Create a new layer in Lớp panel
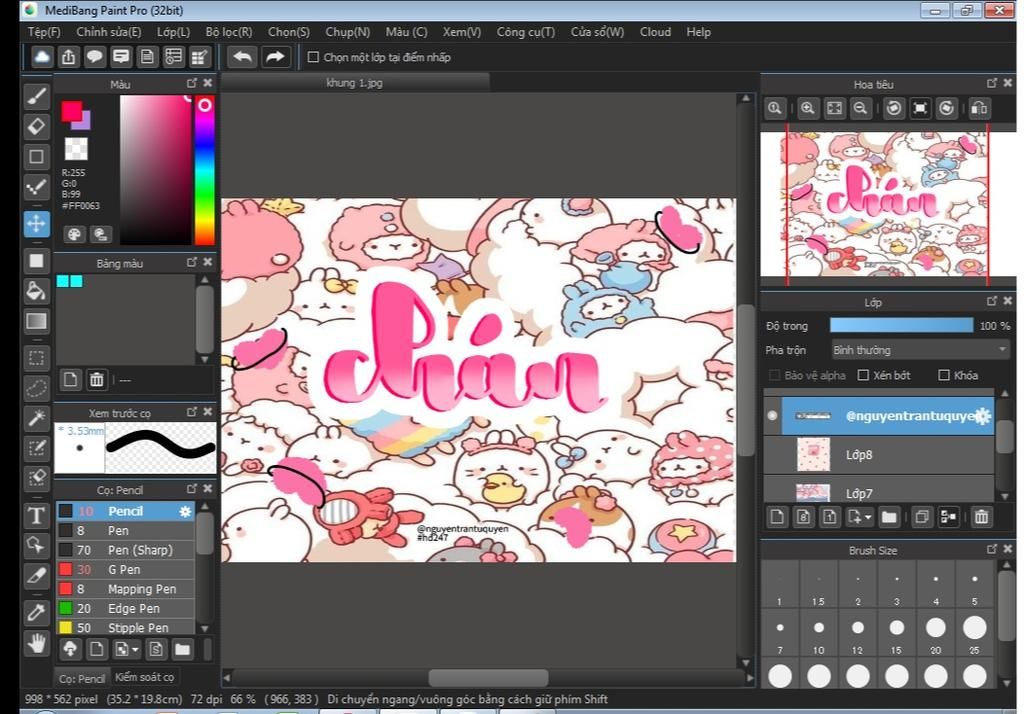The width and height of the screenshot is (1024, 714). (x=777, y=517)
